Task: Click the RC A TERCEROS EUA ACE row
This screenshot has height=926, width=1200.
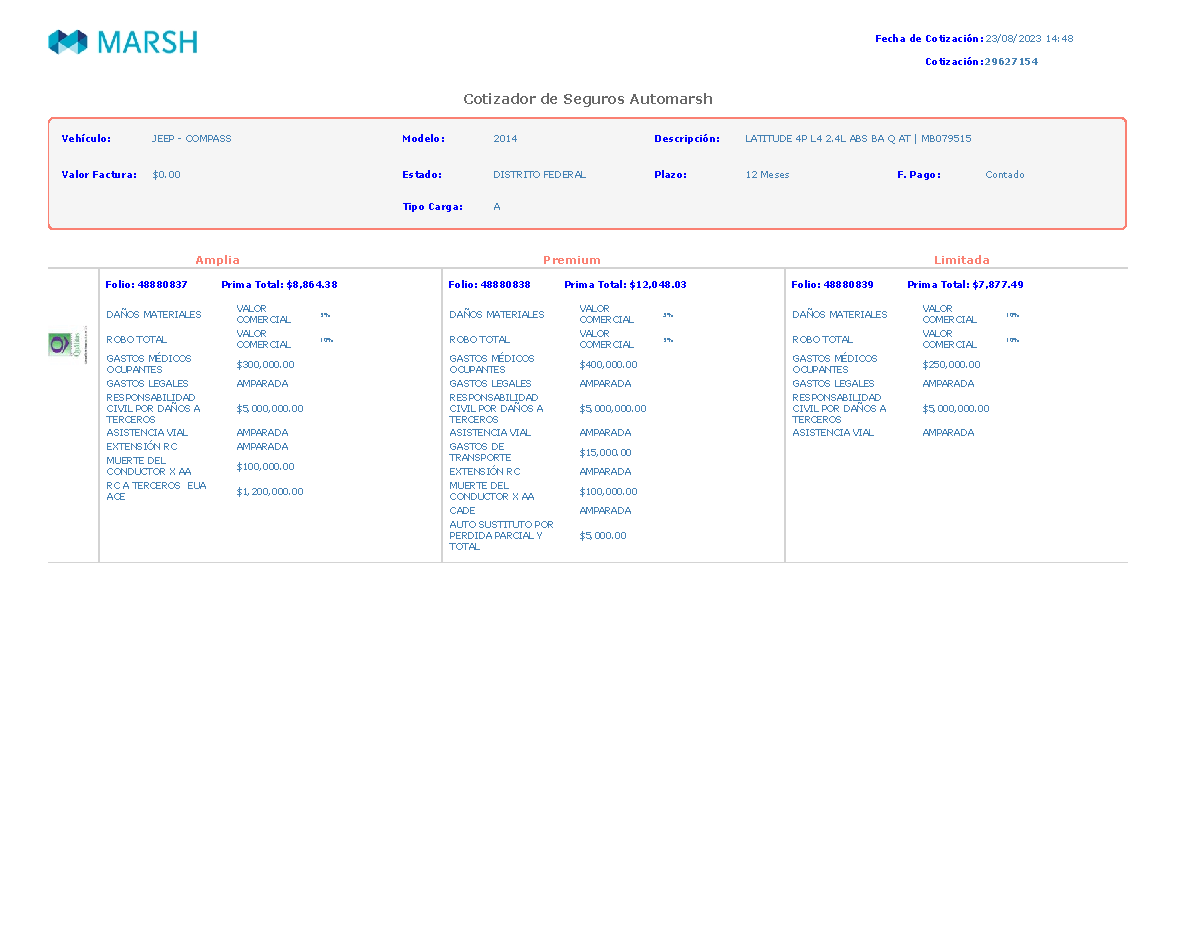Action: [x=205, y=491]
